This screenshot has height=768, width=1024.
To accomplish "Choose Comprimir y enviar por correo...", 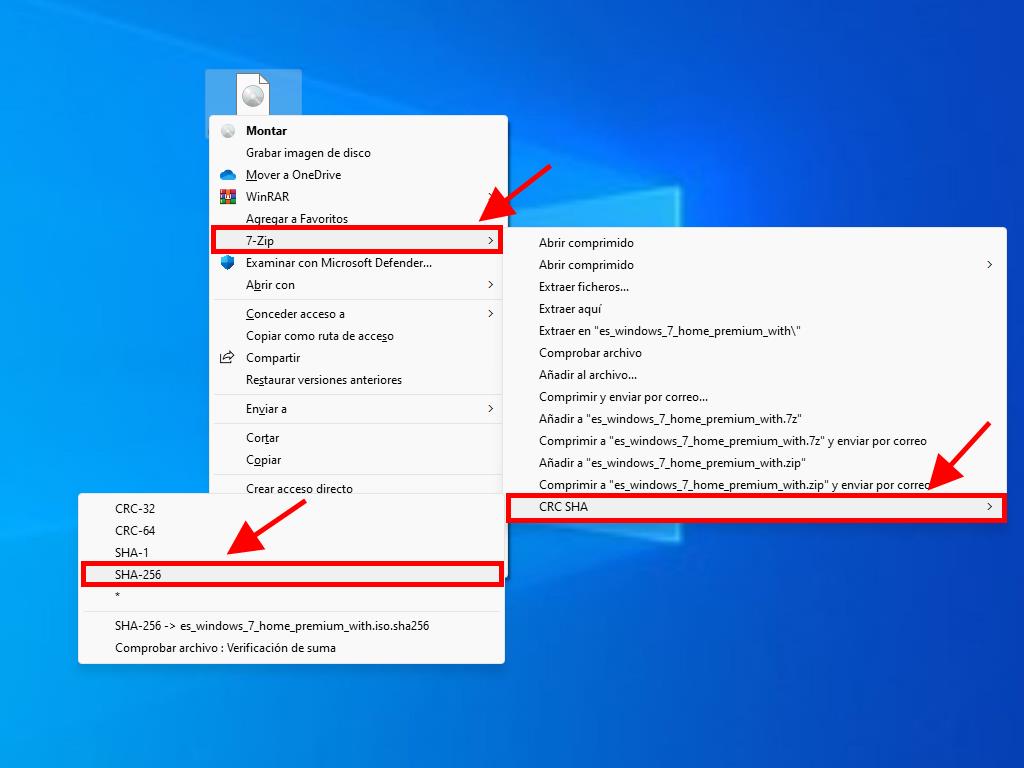I will (x=756, y=396).
